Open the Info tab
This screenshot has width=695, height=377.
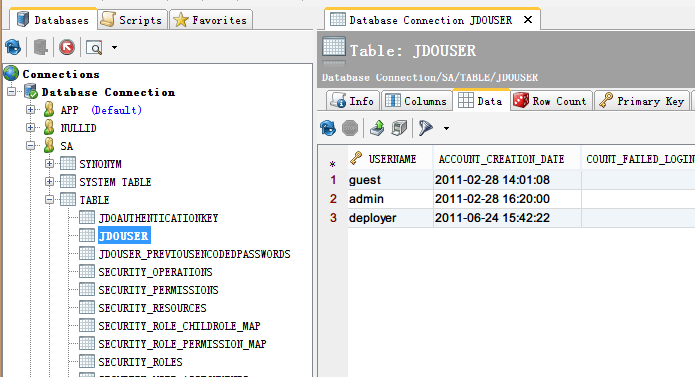[x=353, y=101]
